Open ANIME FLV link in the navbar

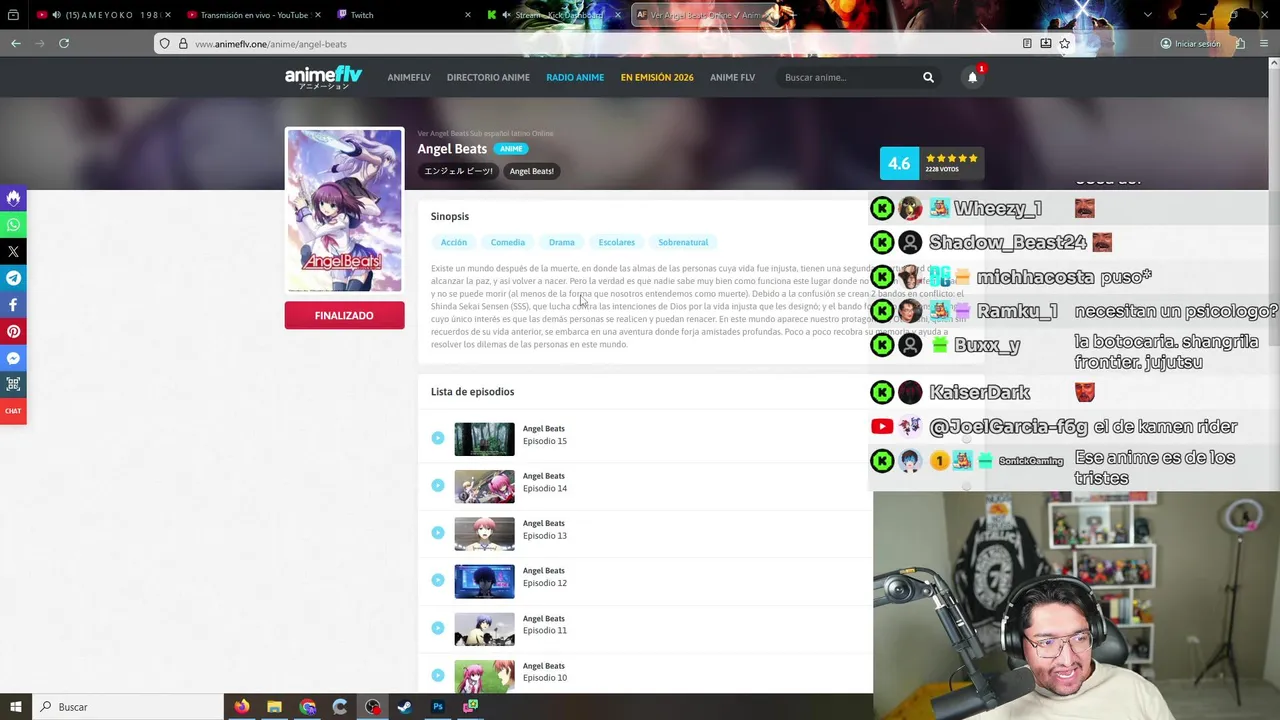pos(733,77)
